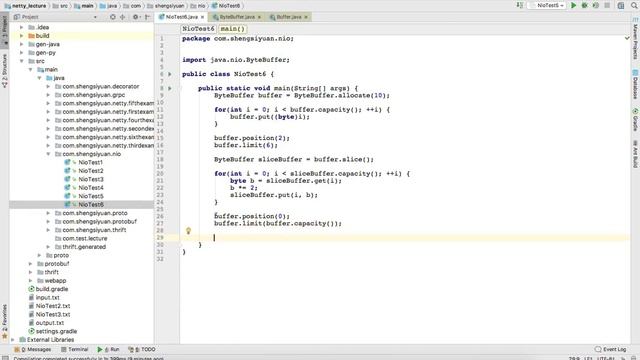Image resolution: width=640 pixels, height=360 pixels.
Task: Click the netty_lecture breadcrumb
Action: pos(25,6)
